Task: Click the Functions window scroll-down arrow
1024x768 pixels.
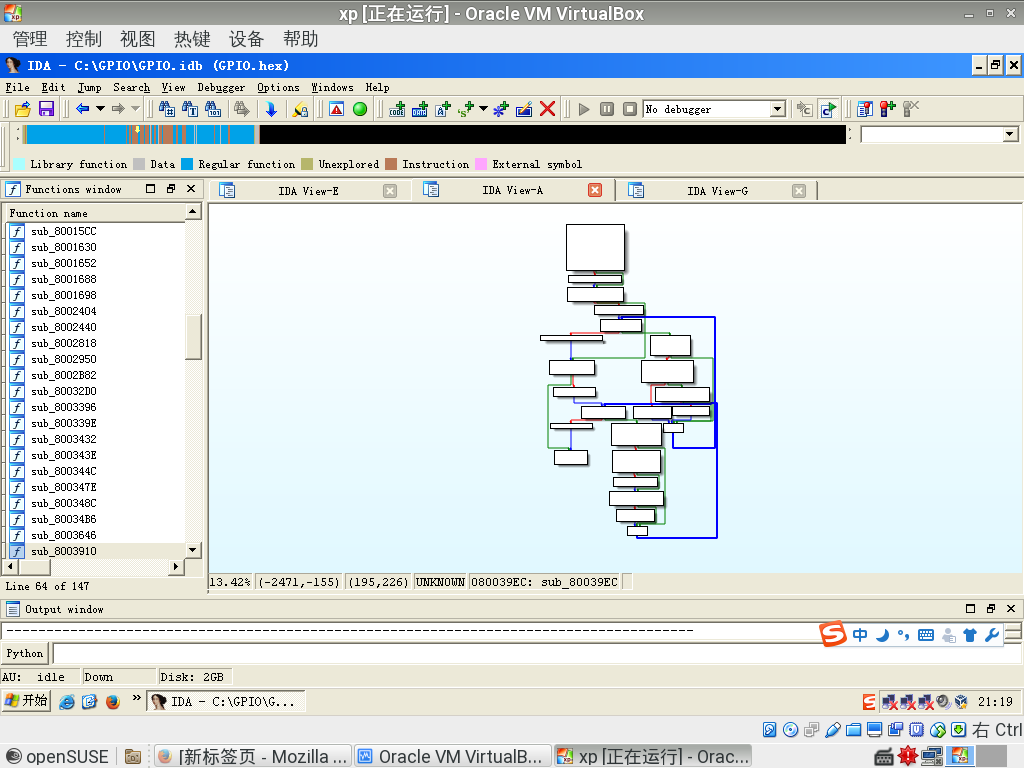Action: pyautogui.click(x=193, y=550)
